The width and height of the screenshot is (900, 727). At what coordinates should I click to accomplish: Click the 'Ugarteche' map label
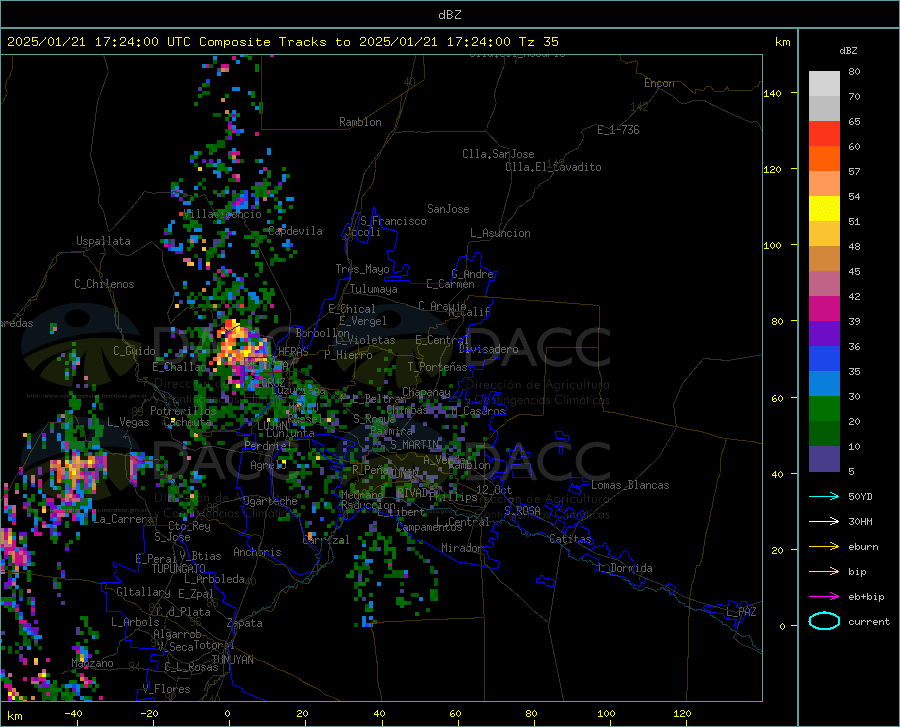click(270, 501)
